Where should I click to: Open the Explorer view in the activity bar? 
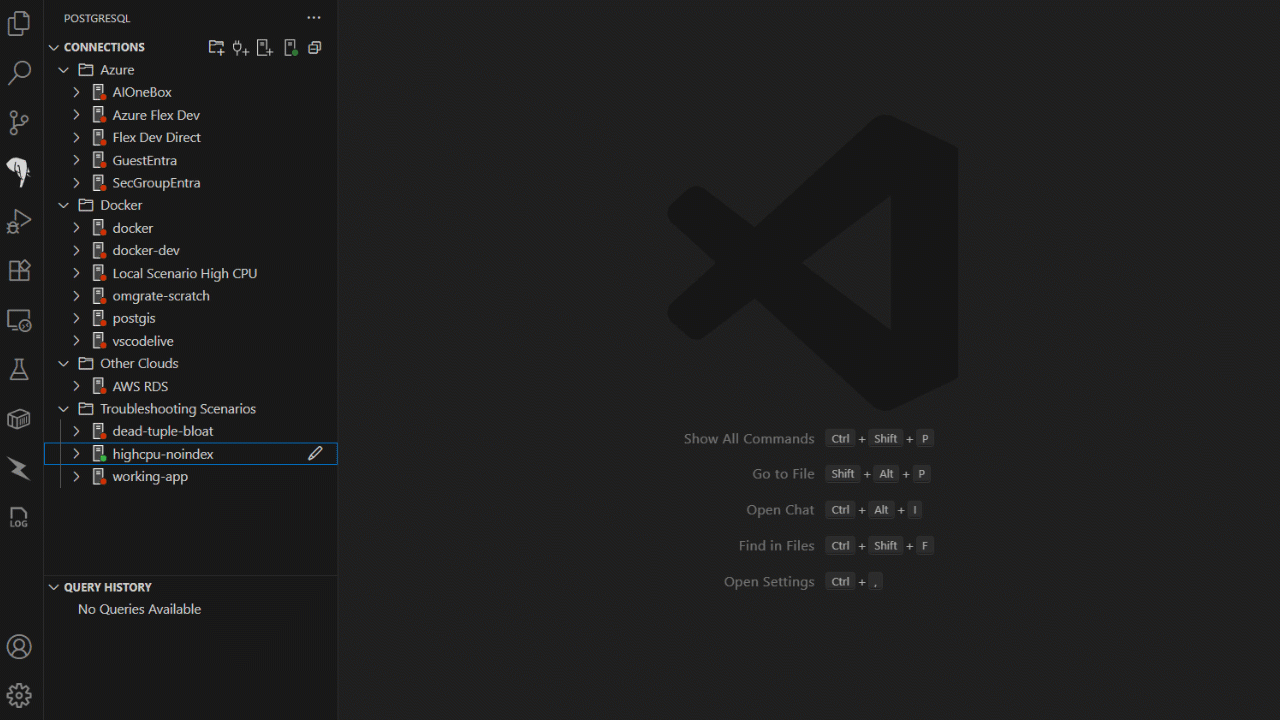tap(19, 24)
